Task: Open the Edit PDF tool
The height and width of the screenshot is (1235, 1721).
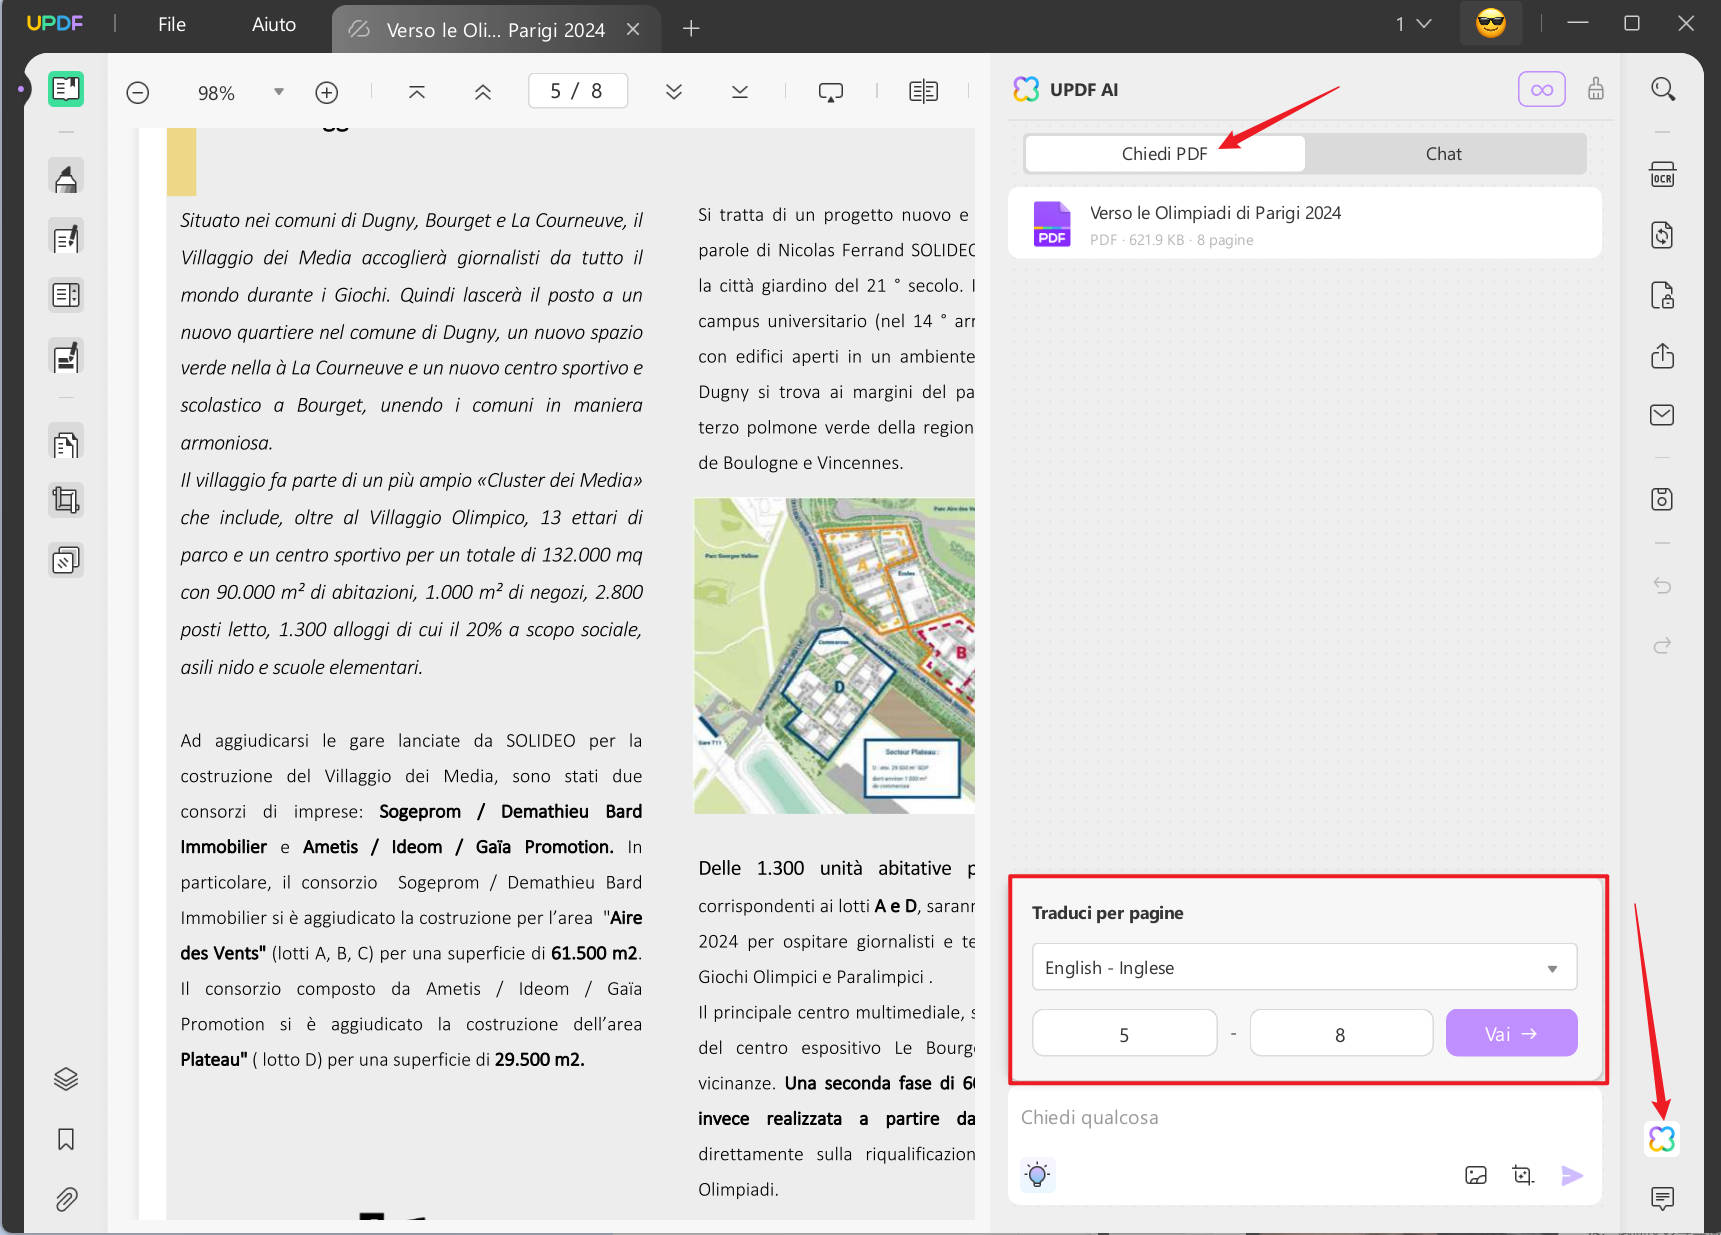Action: point(66,238)
